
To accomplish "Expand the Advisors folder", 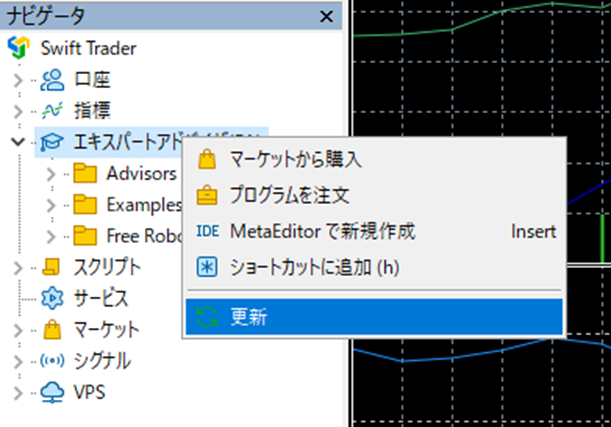I will [x=52, y=174].
